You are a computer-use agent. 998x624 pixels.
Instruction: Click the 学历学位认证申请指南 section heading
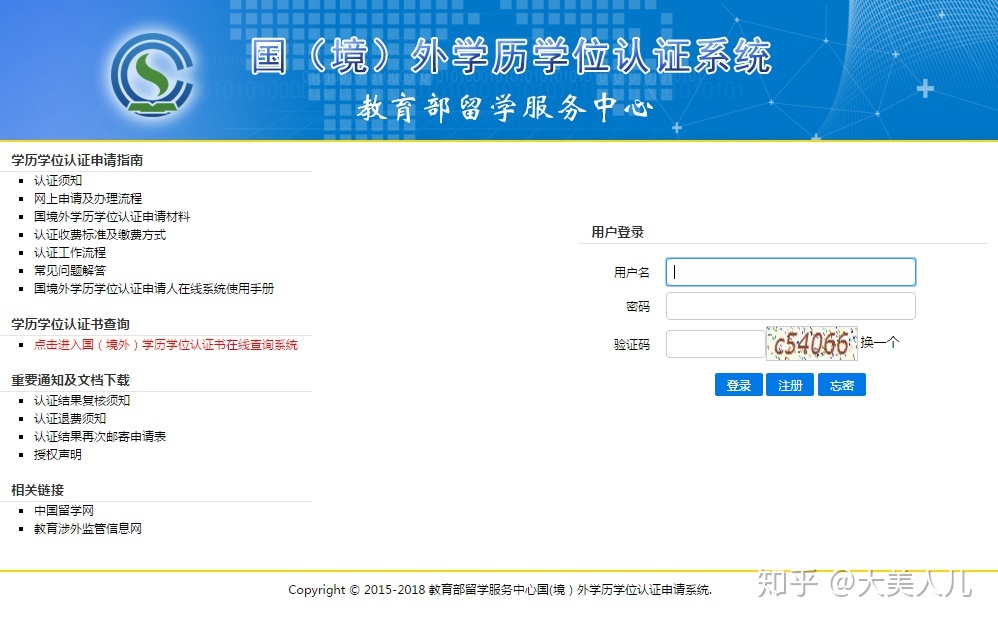click(x=77, y=160)
